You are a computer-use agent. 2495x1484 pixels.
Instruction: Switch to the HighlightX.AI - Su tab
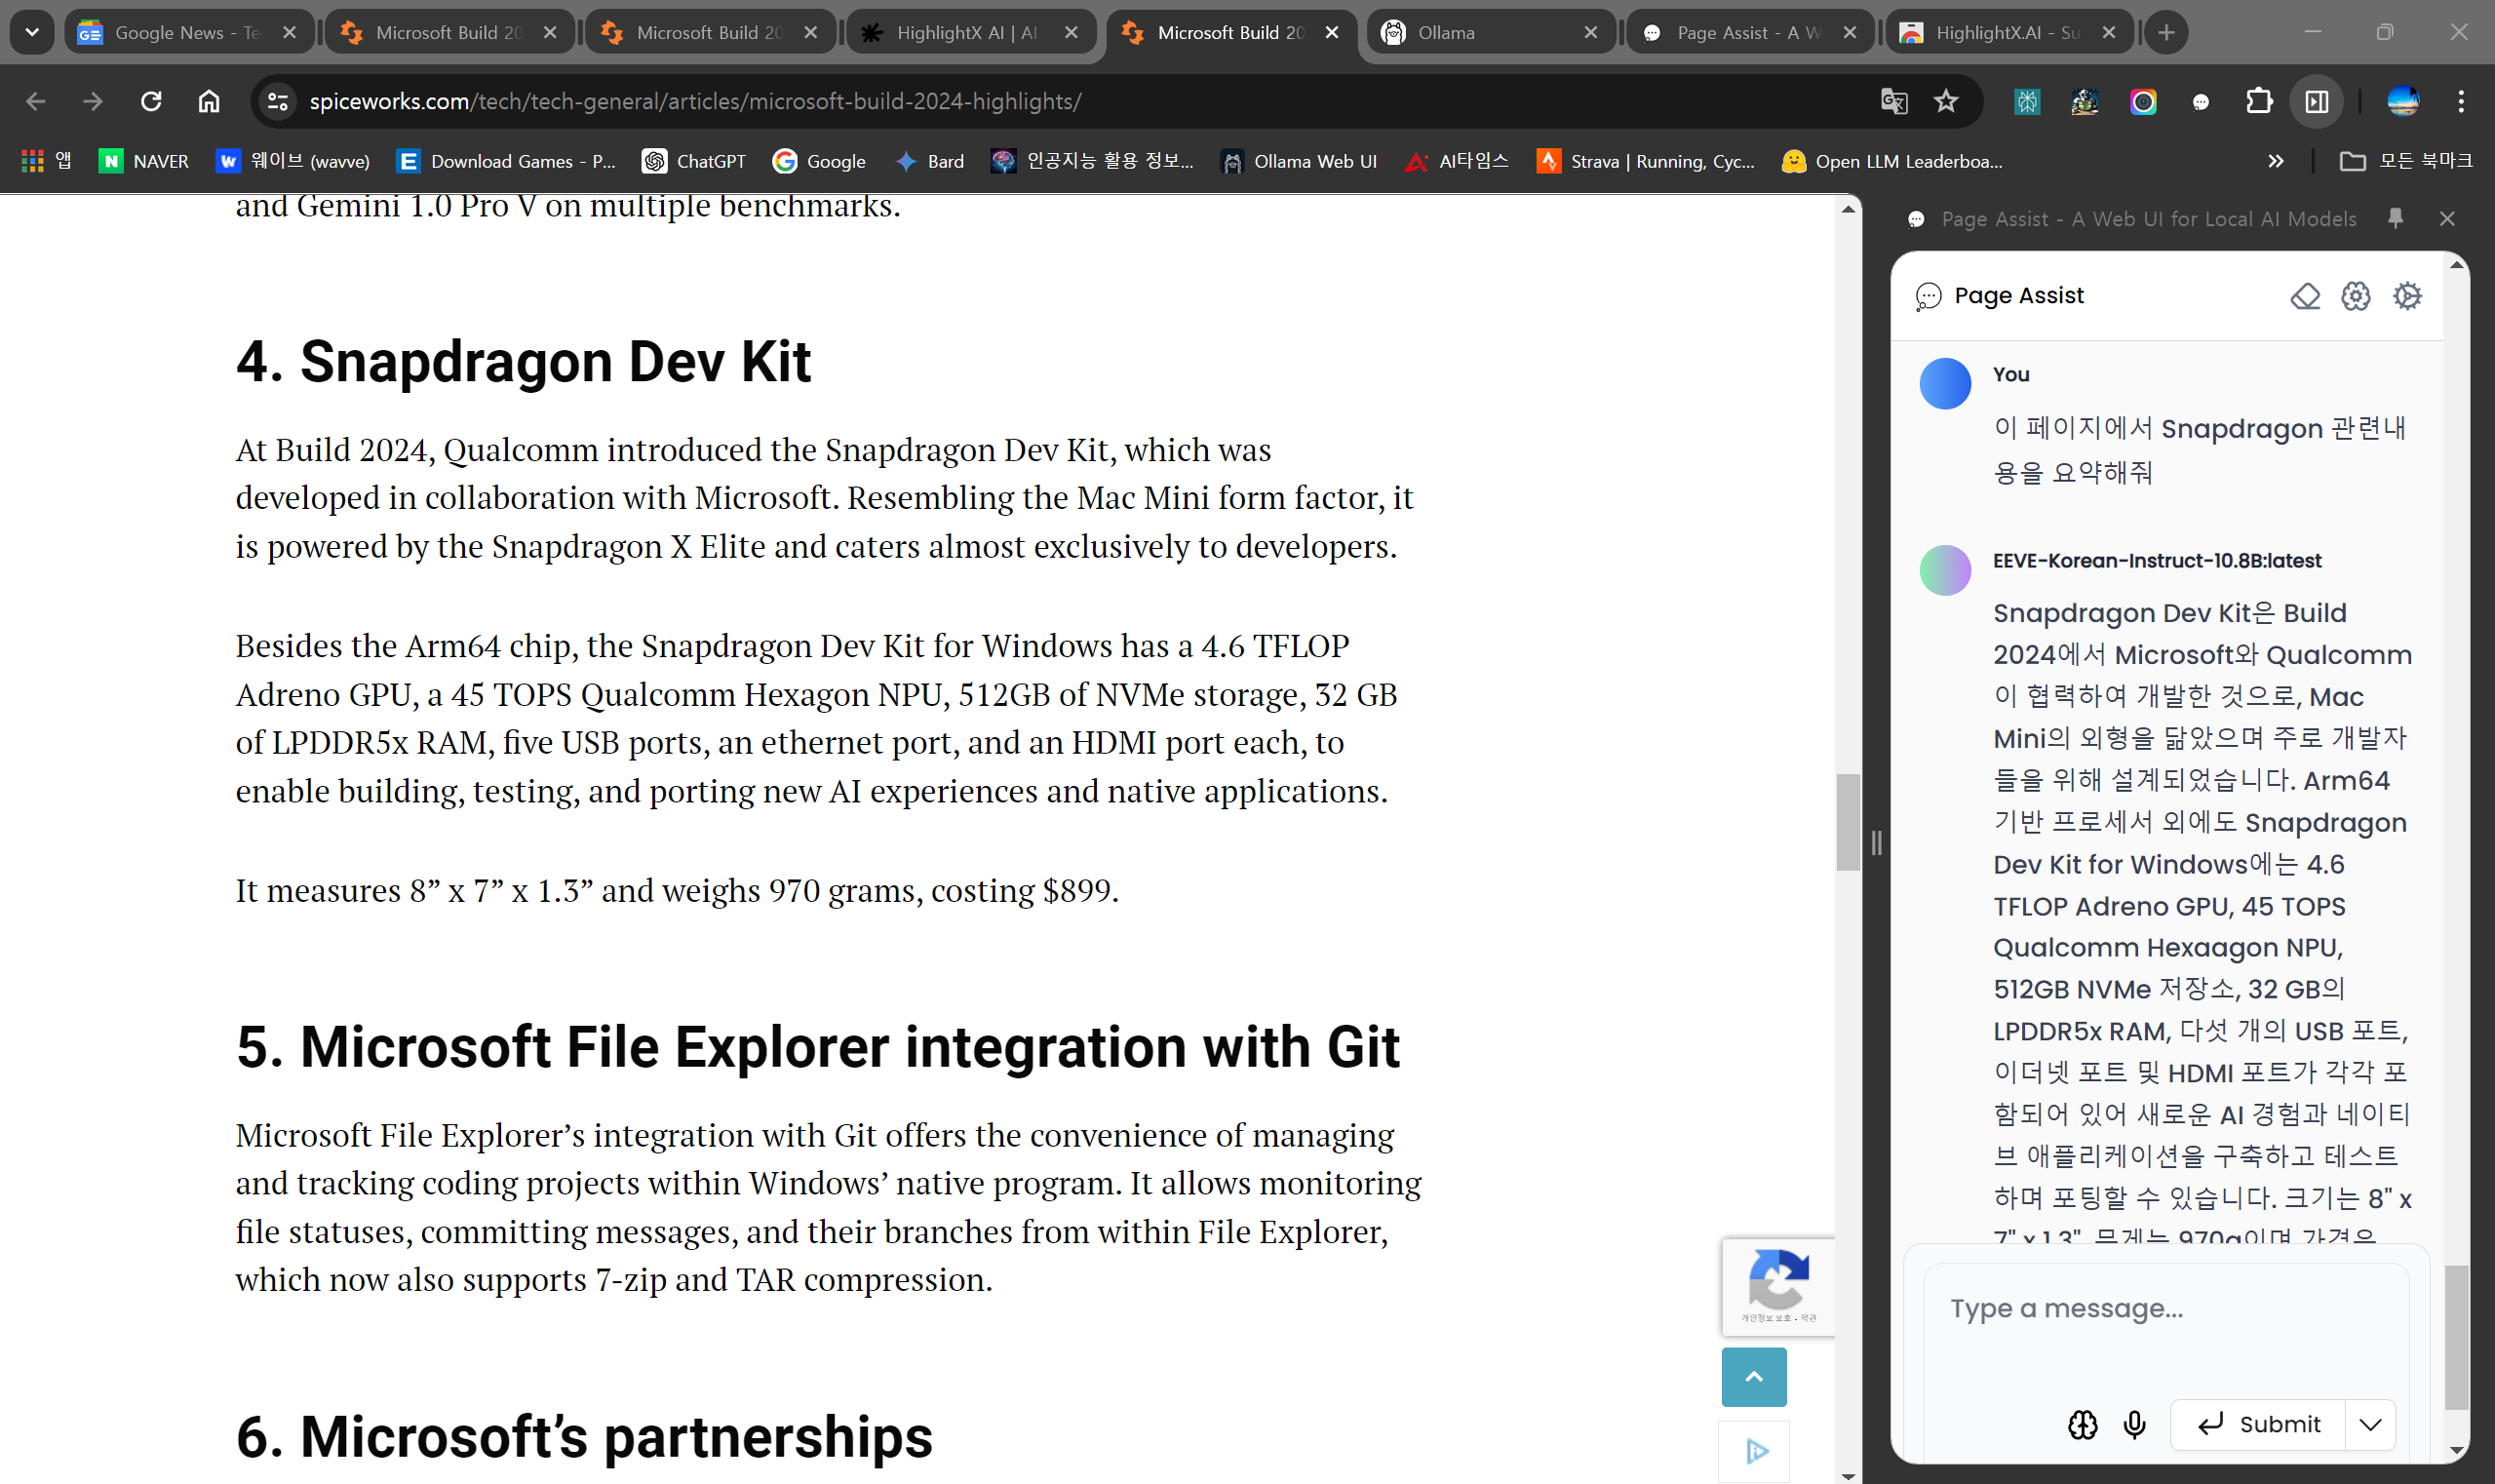2010,32
